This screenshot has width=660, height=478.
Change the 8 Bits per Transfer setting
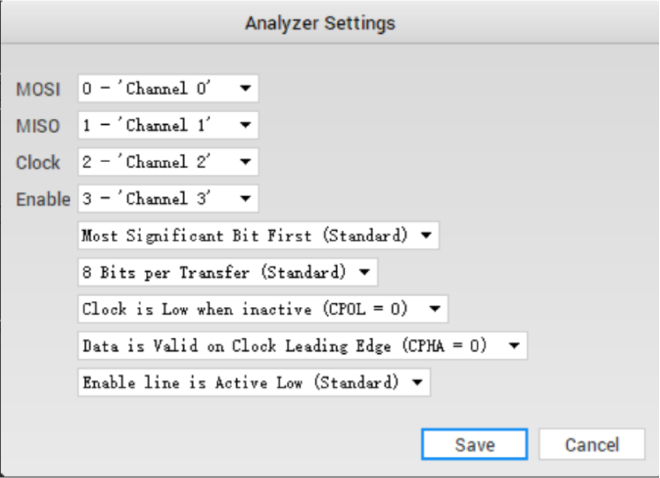pos(227,271)
